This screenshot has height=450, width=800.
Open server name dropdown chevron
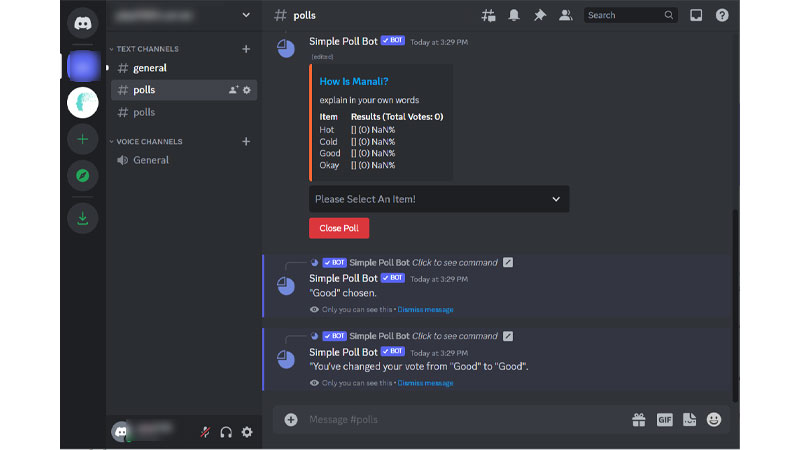(246, 15)
